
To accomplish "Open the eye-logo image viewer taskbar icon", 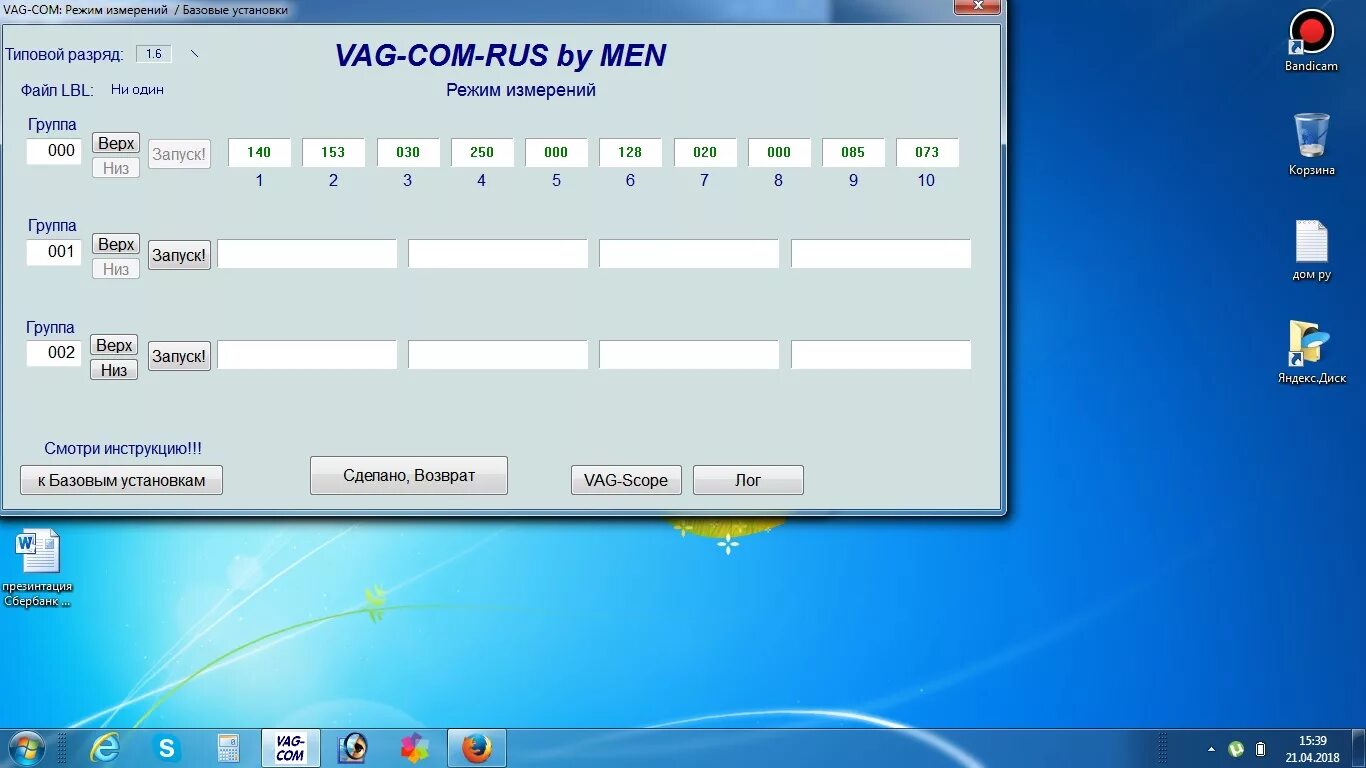I will [x=352, y=748].
